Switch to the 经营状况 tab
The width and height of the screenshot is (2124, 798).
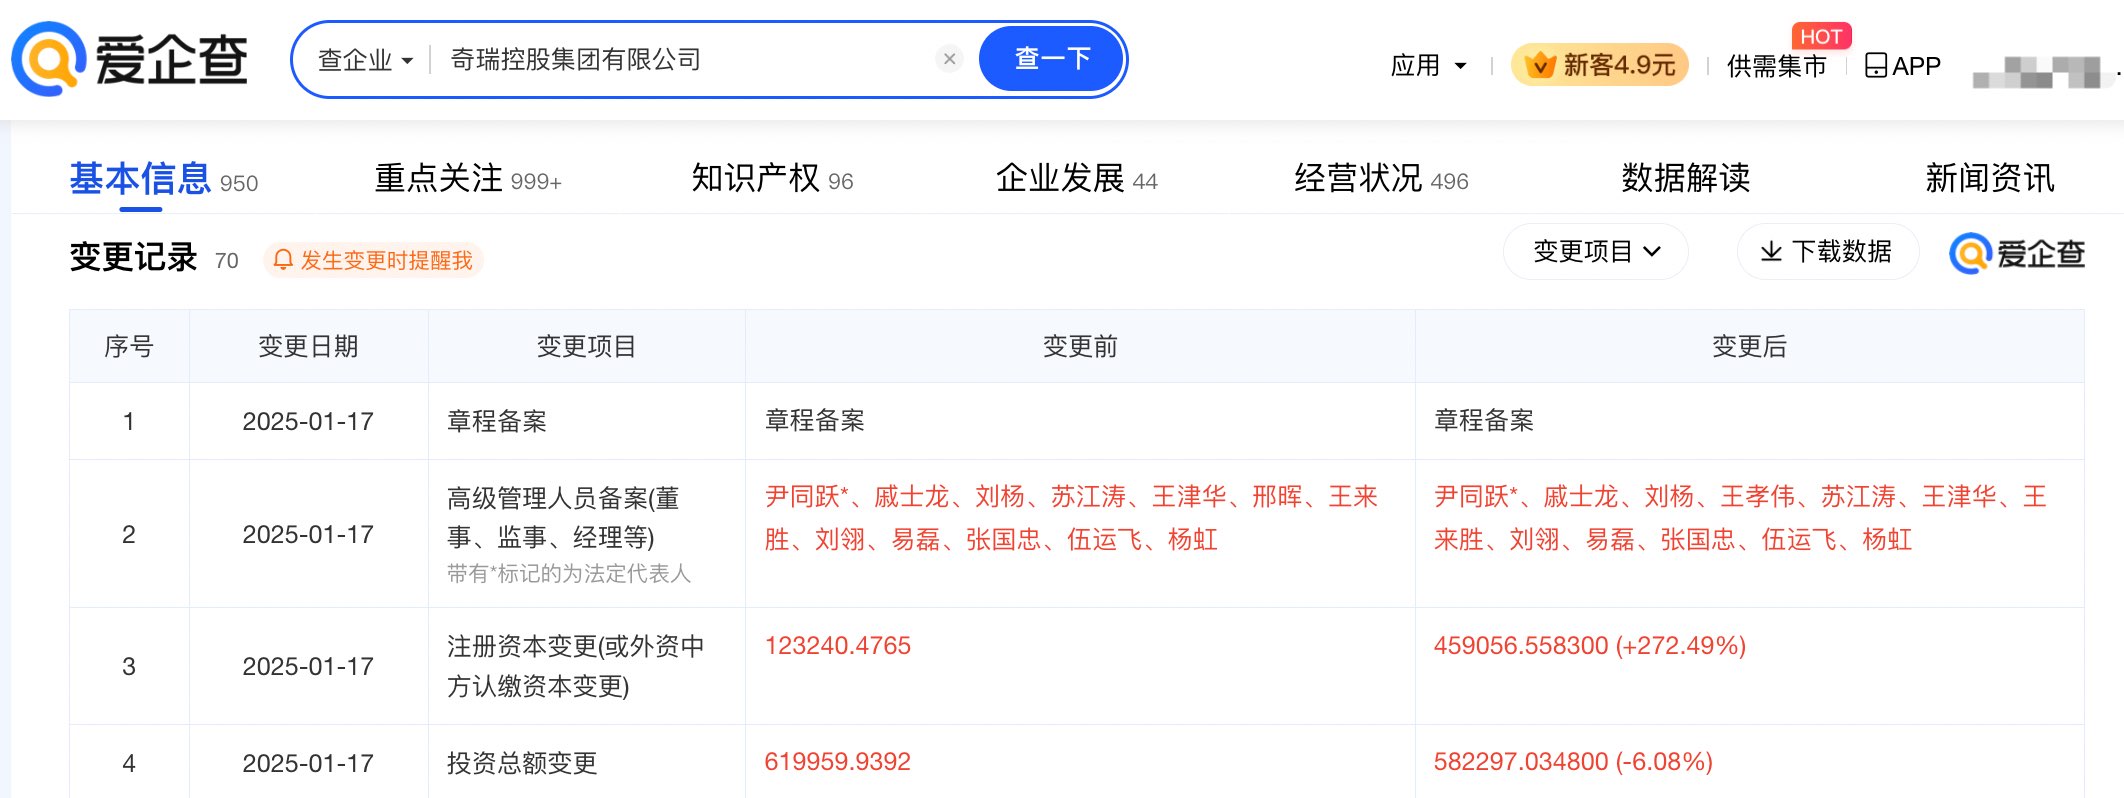pos(1381,179)
